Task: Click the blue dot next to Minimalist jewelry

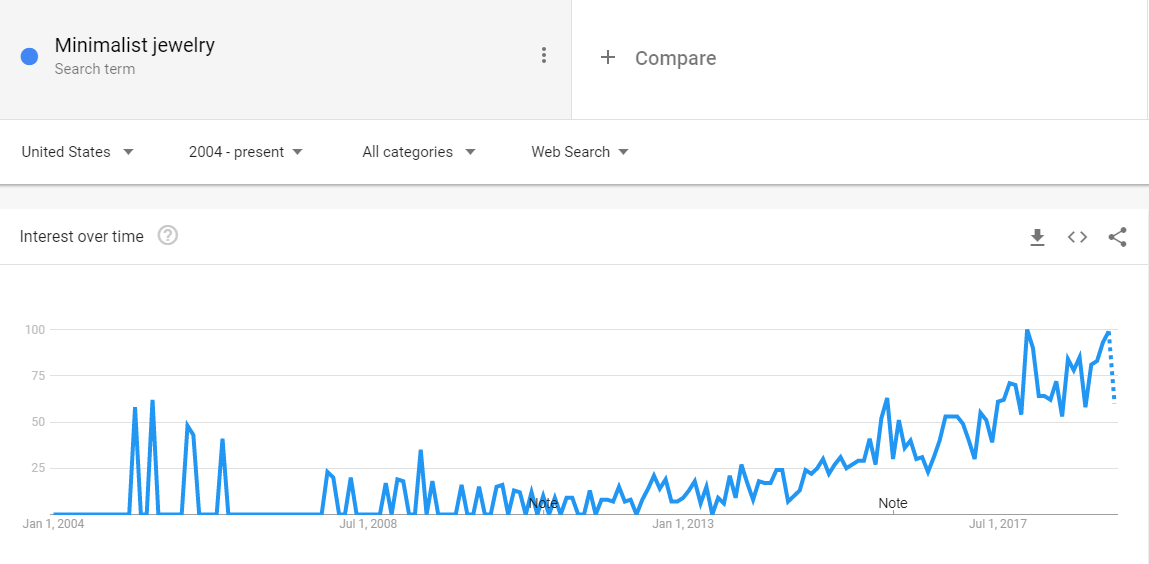Action: pyautogui.click(x=29, y=56)
